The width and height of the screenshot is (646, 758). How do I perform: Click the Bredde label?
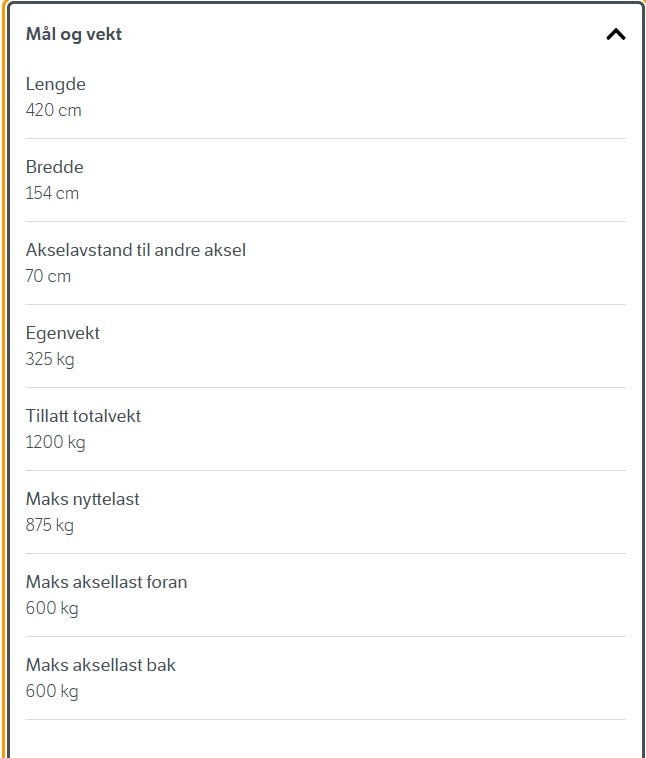pos(55,168)
